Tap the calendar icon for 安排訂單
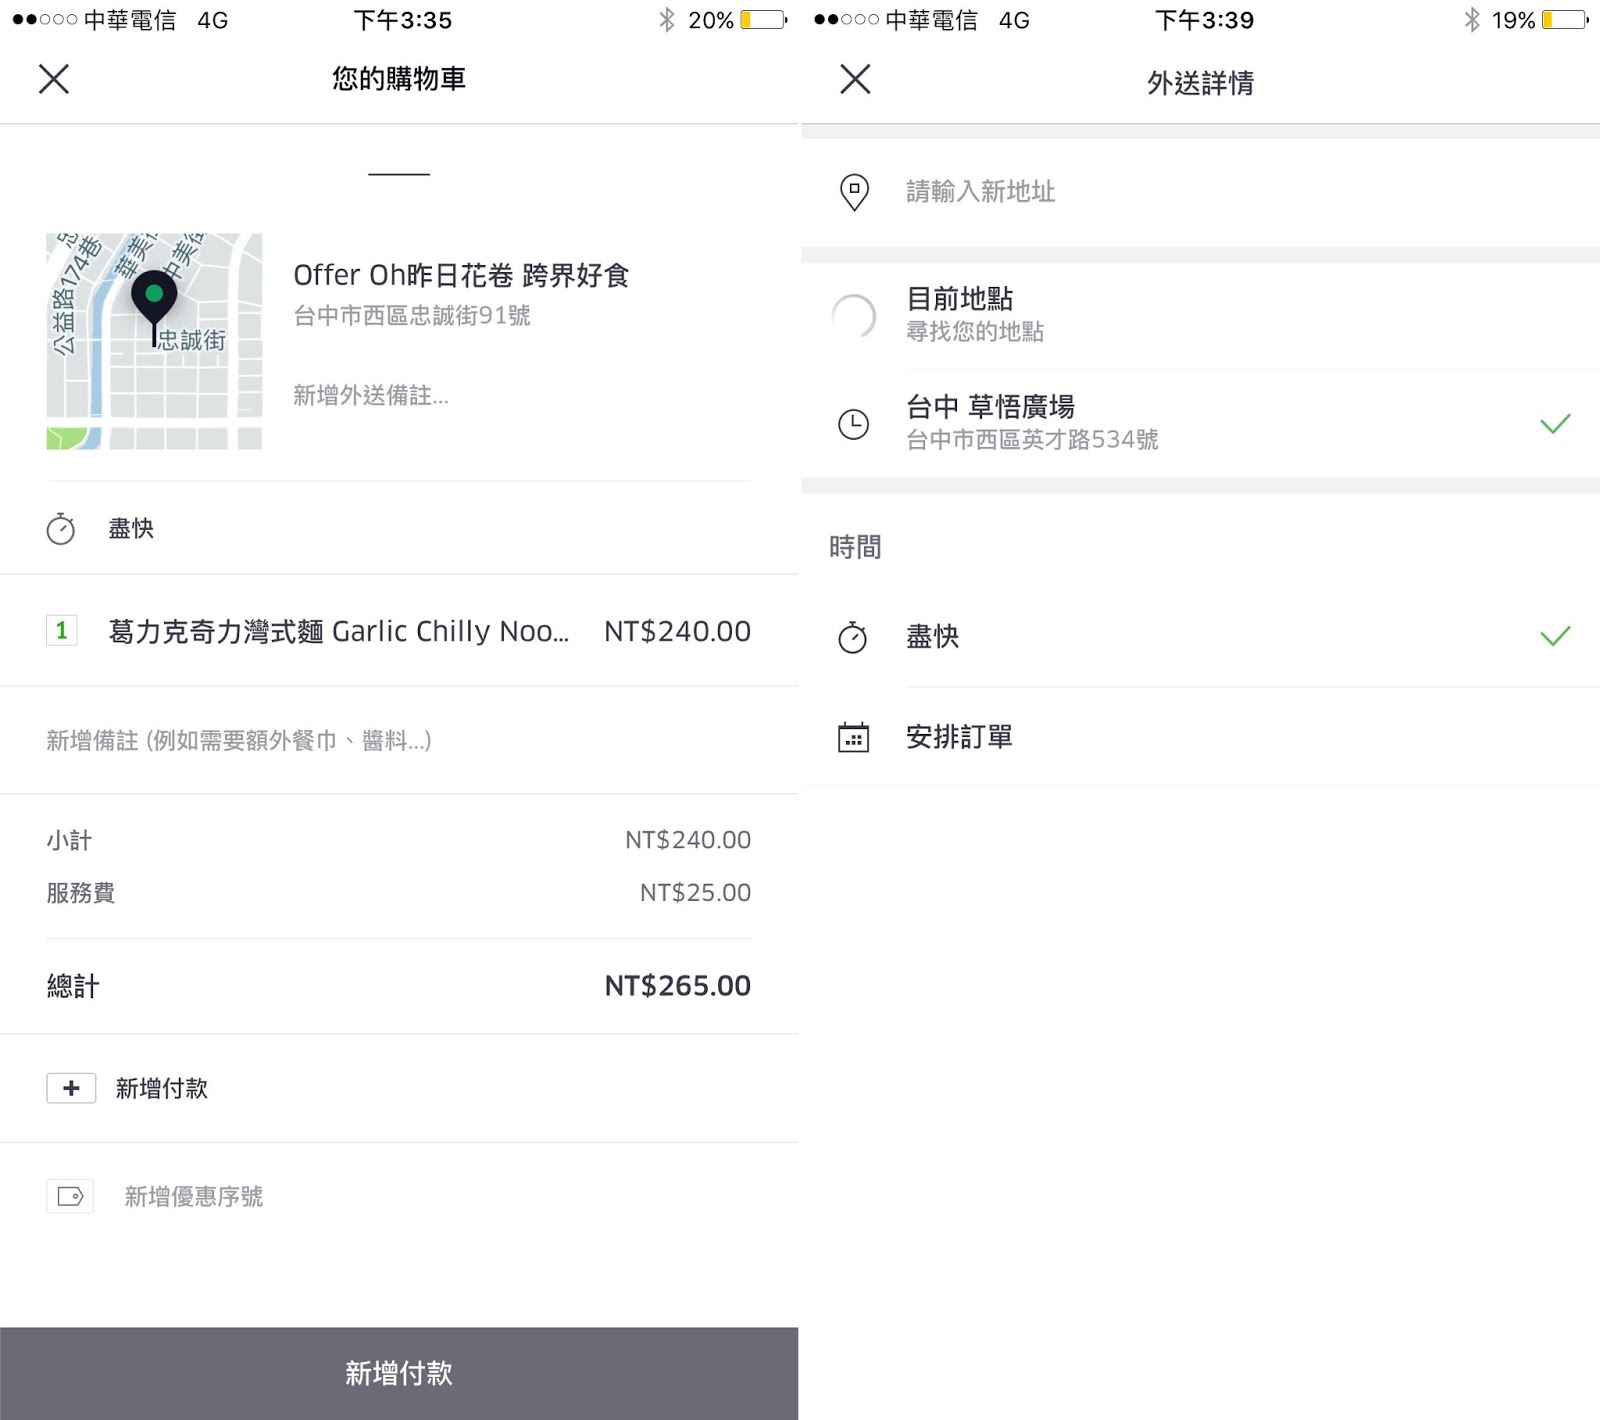The width and height of the screenshot is (1600, 1420). click(x=853, y=737)
